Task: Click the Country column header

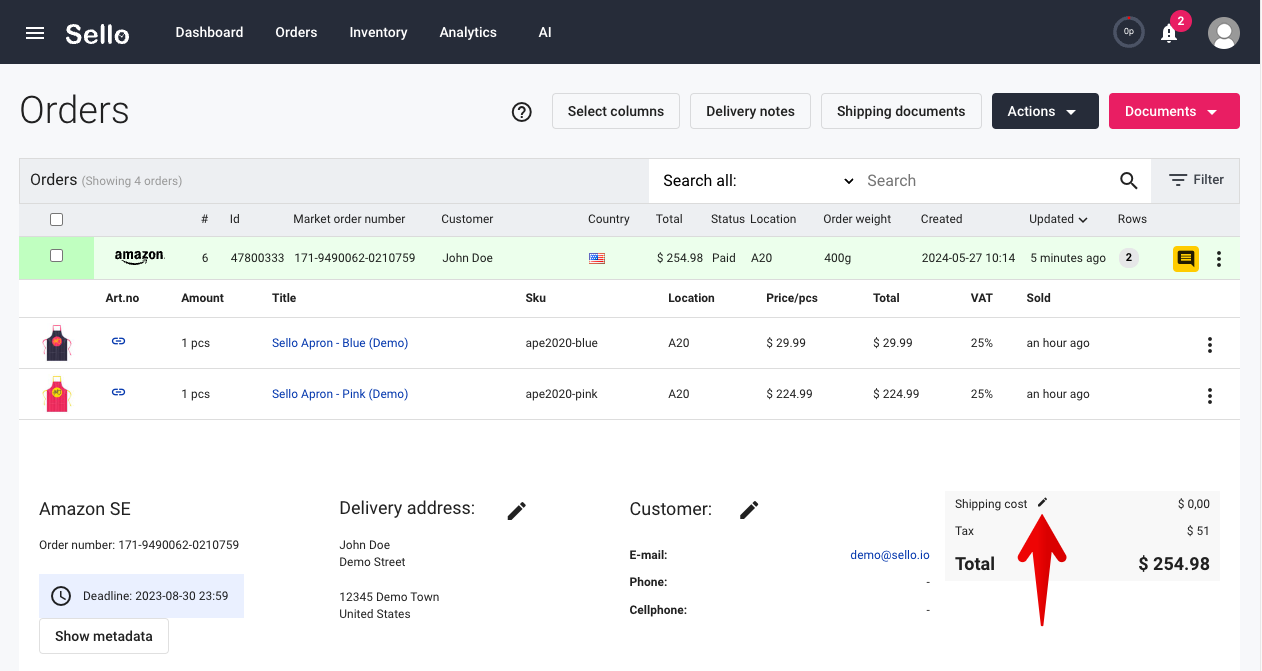Action: click(609, 219)
